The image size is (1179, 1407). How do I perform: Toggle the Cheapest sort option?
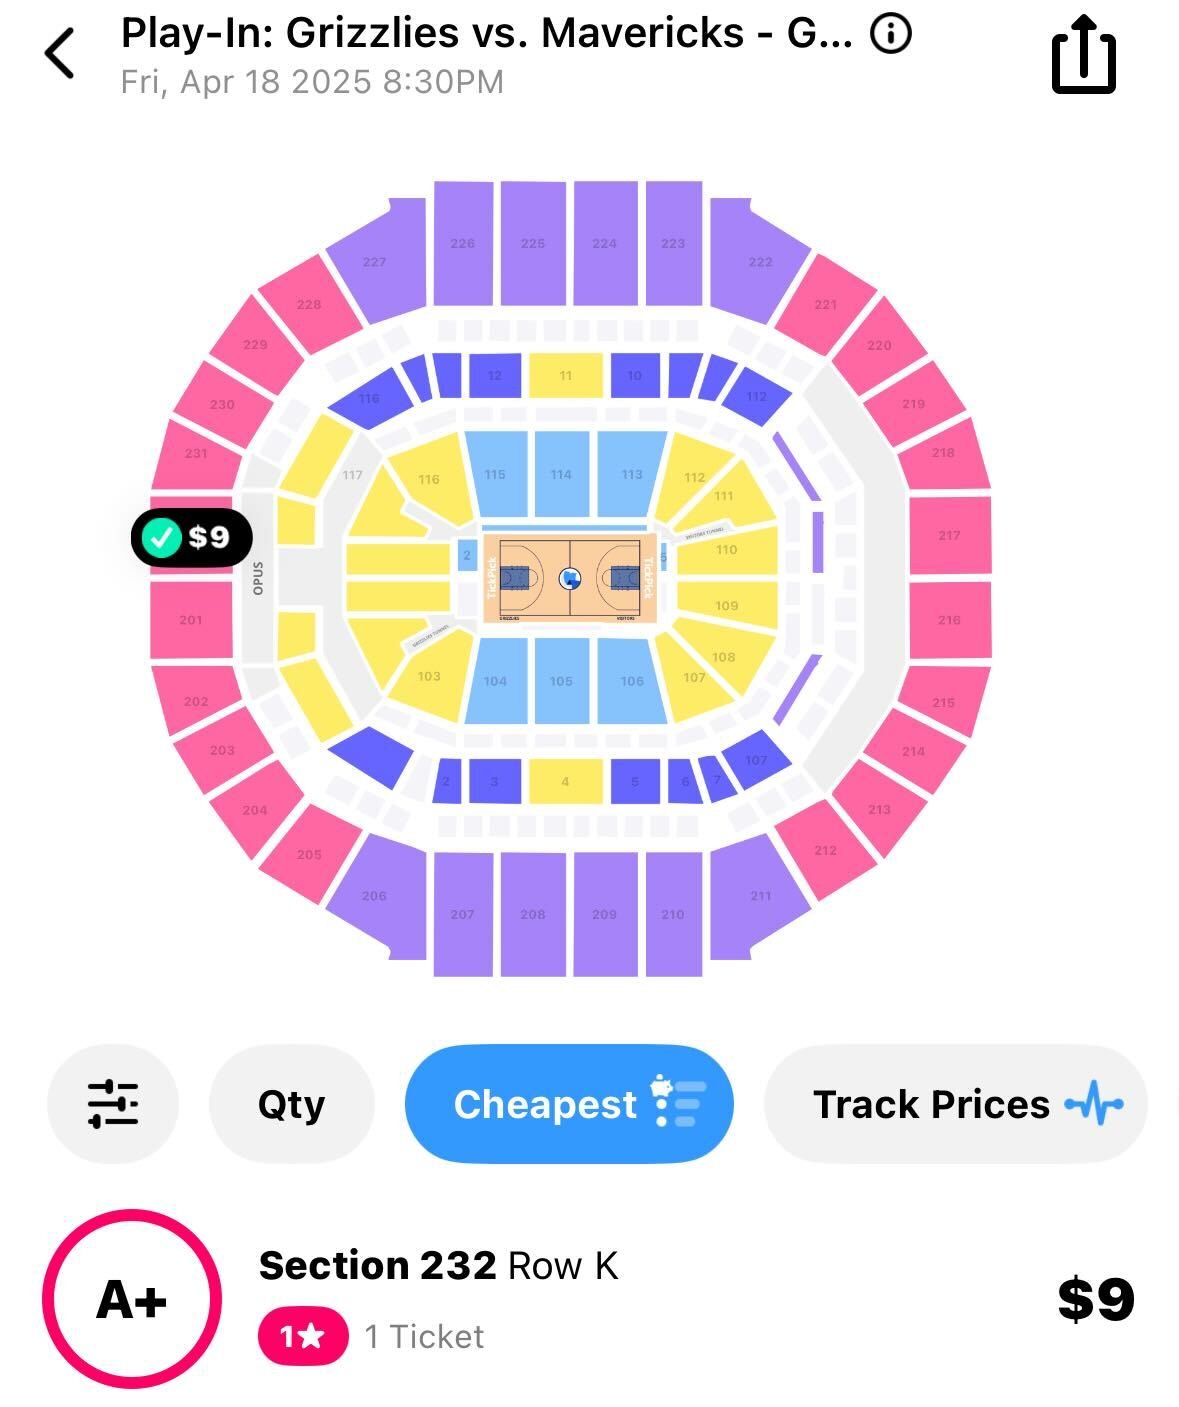569,1104
